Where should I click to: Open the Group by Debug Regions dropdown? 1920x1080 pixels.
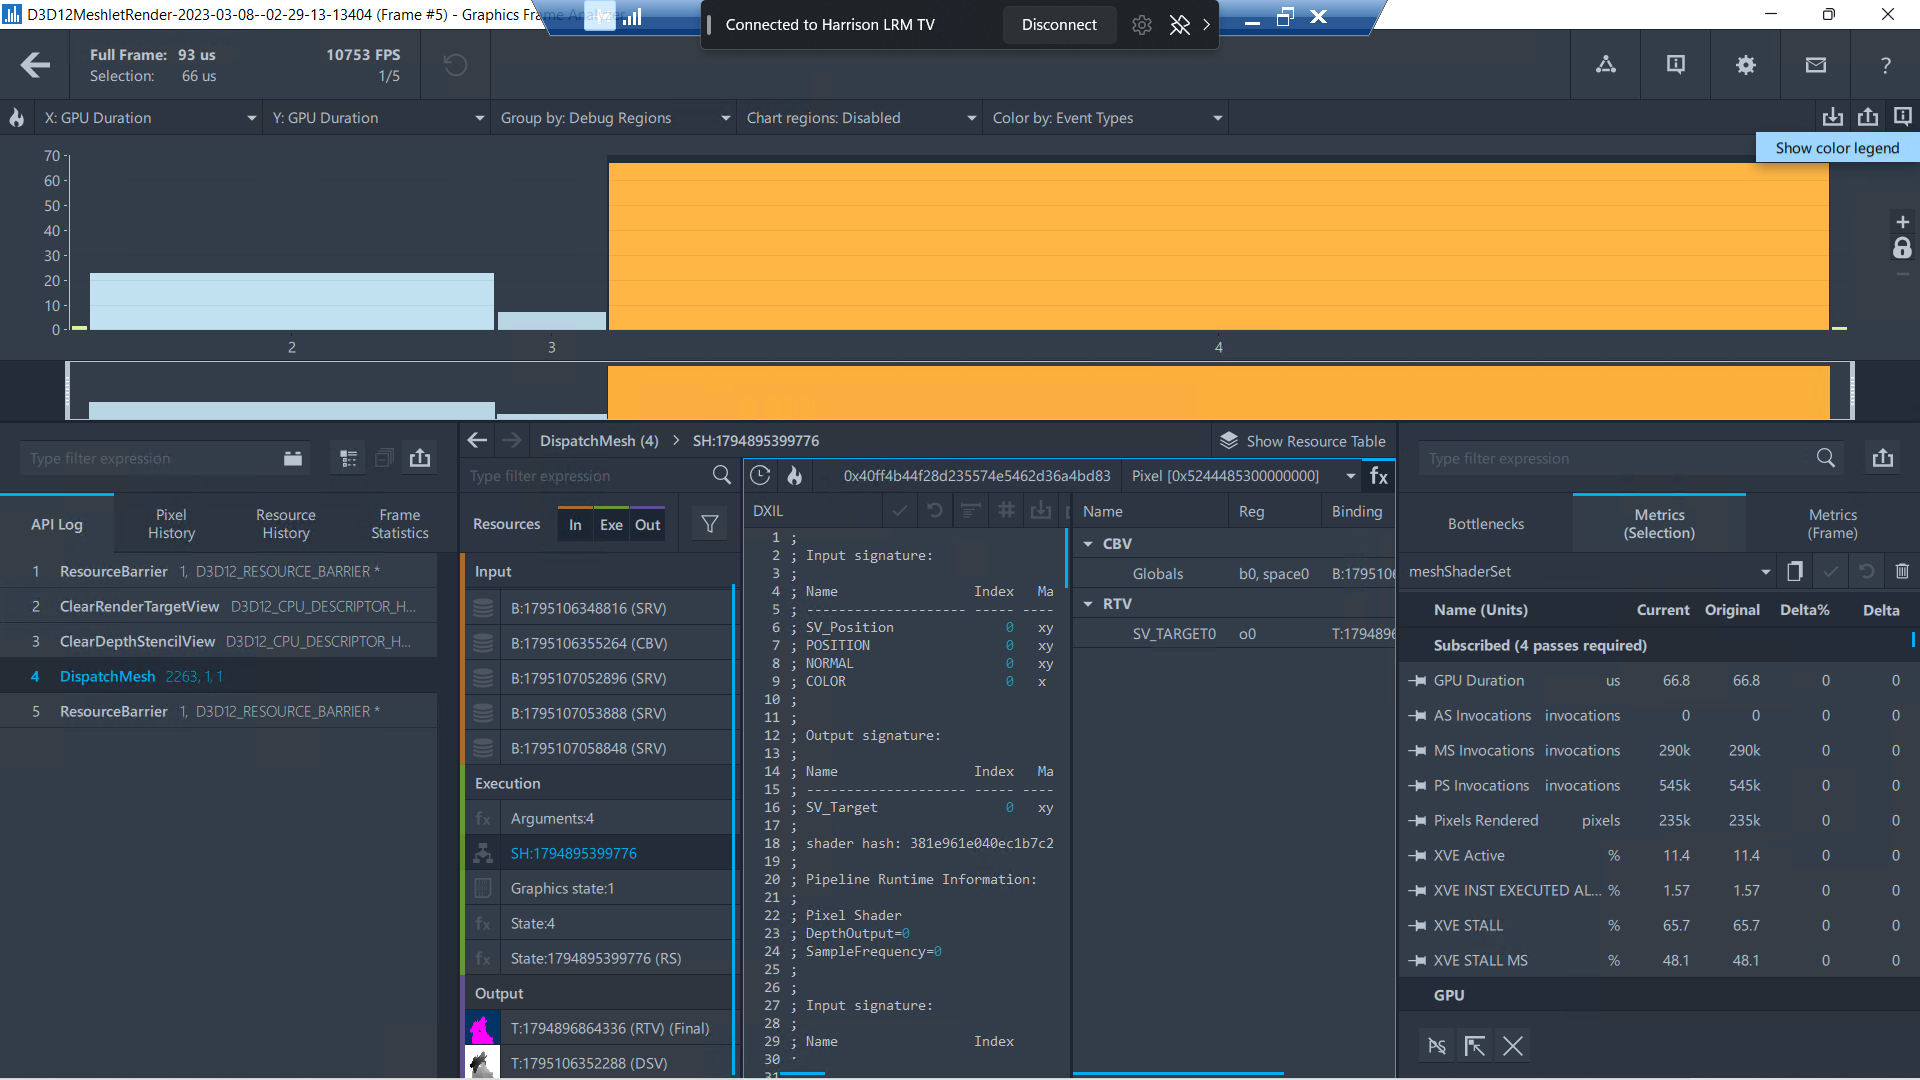pyautogui.click(x=615, y=118)
